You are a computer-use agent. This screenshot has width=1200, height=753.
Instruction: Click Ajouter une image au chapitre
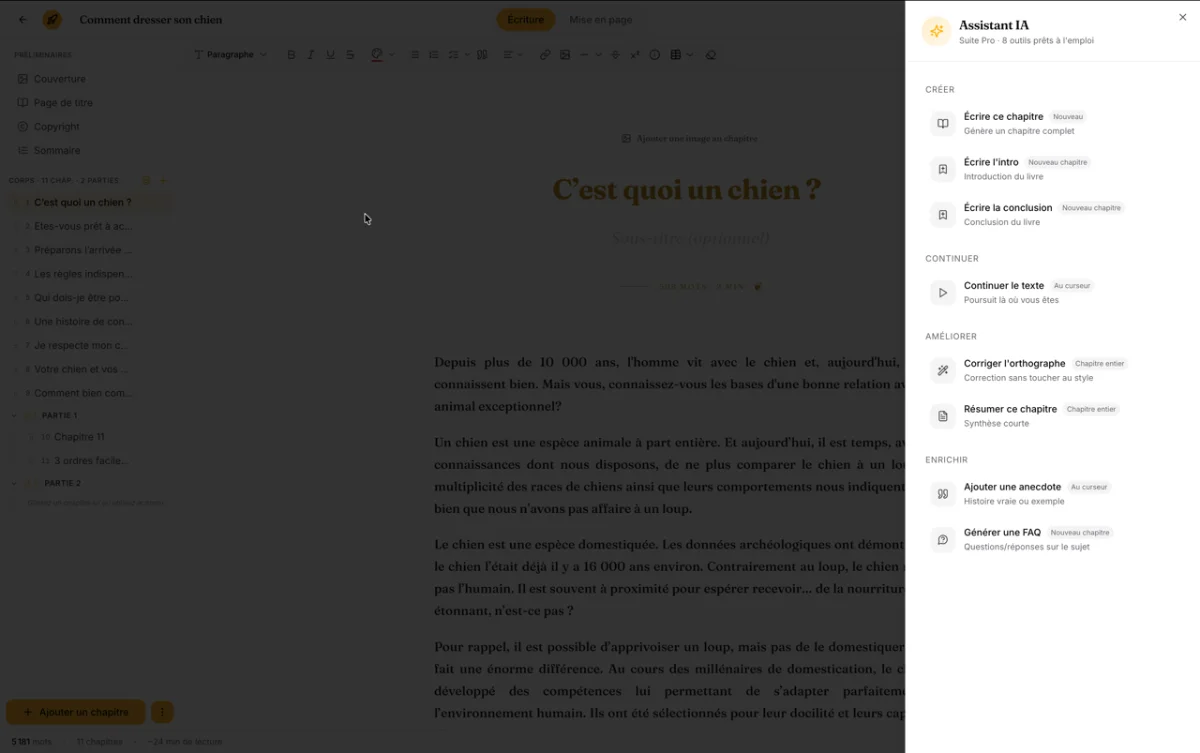click(689, 139)
